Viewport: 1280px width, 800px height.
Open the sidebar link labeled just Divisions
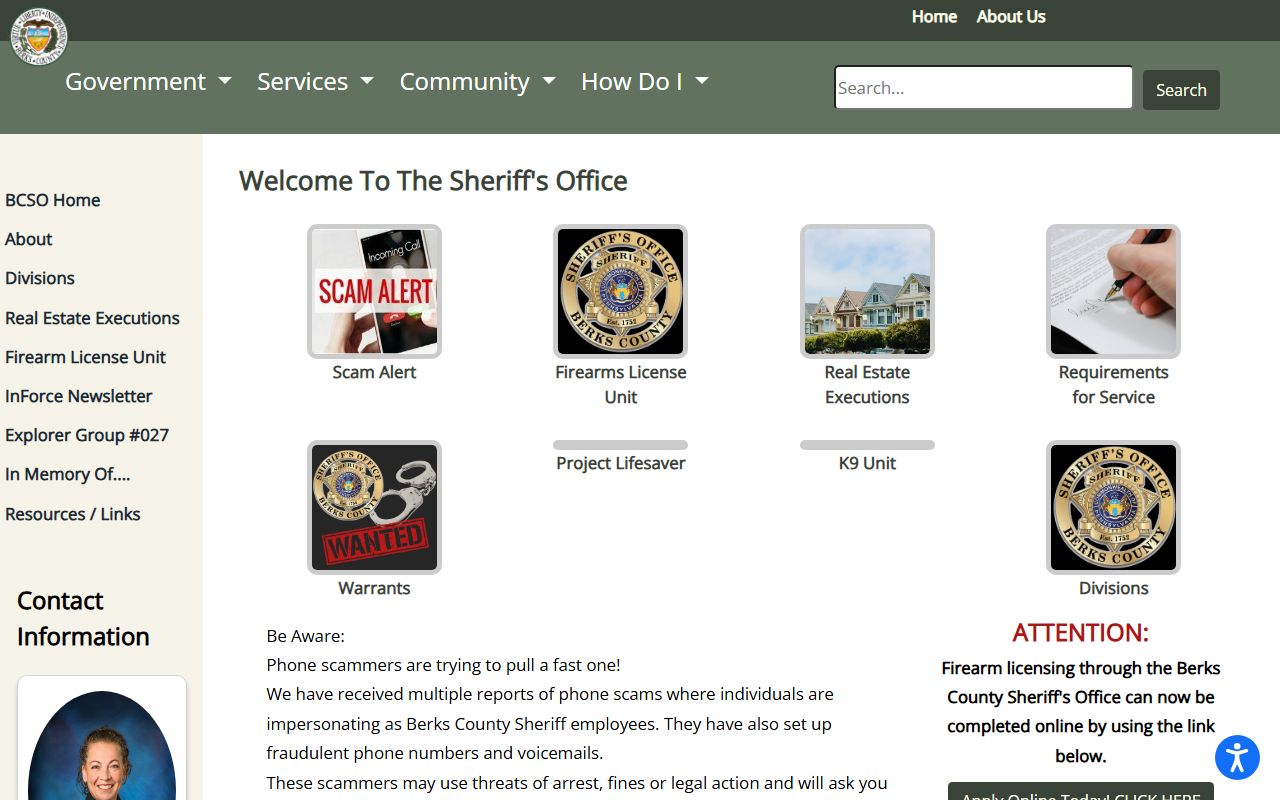tap(40, 278)
